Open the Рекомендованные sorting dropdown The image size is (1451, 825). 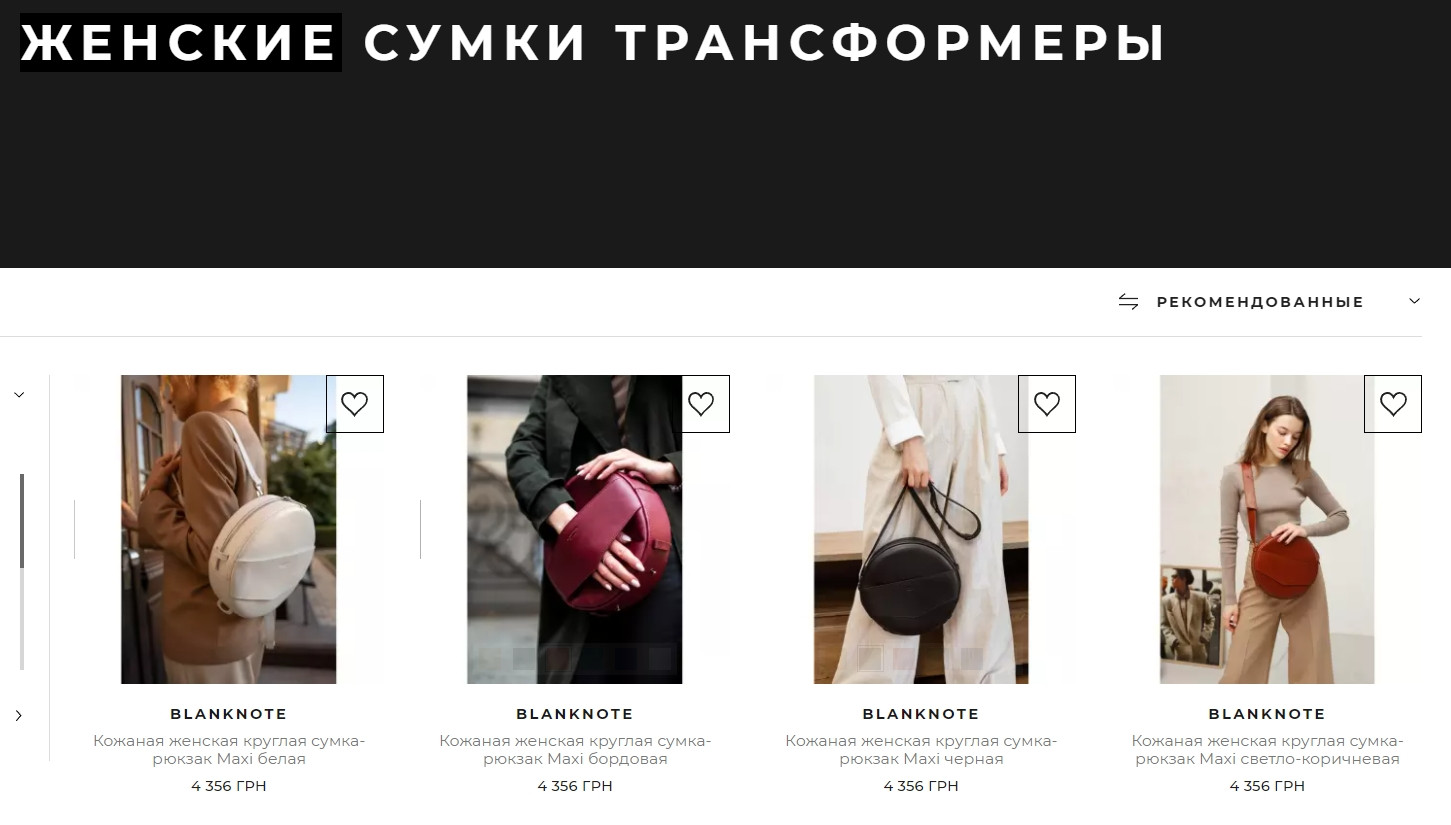click(1260, 302)
